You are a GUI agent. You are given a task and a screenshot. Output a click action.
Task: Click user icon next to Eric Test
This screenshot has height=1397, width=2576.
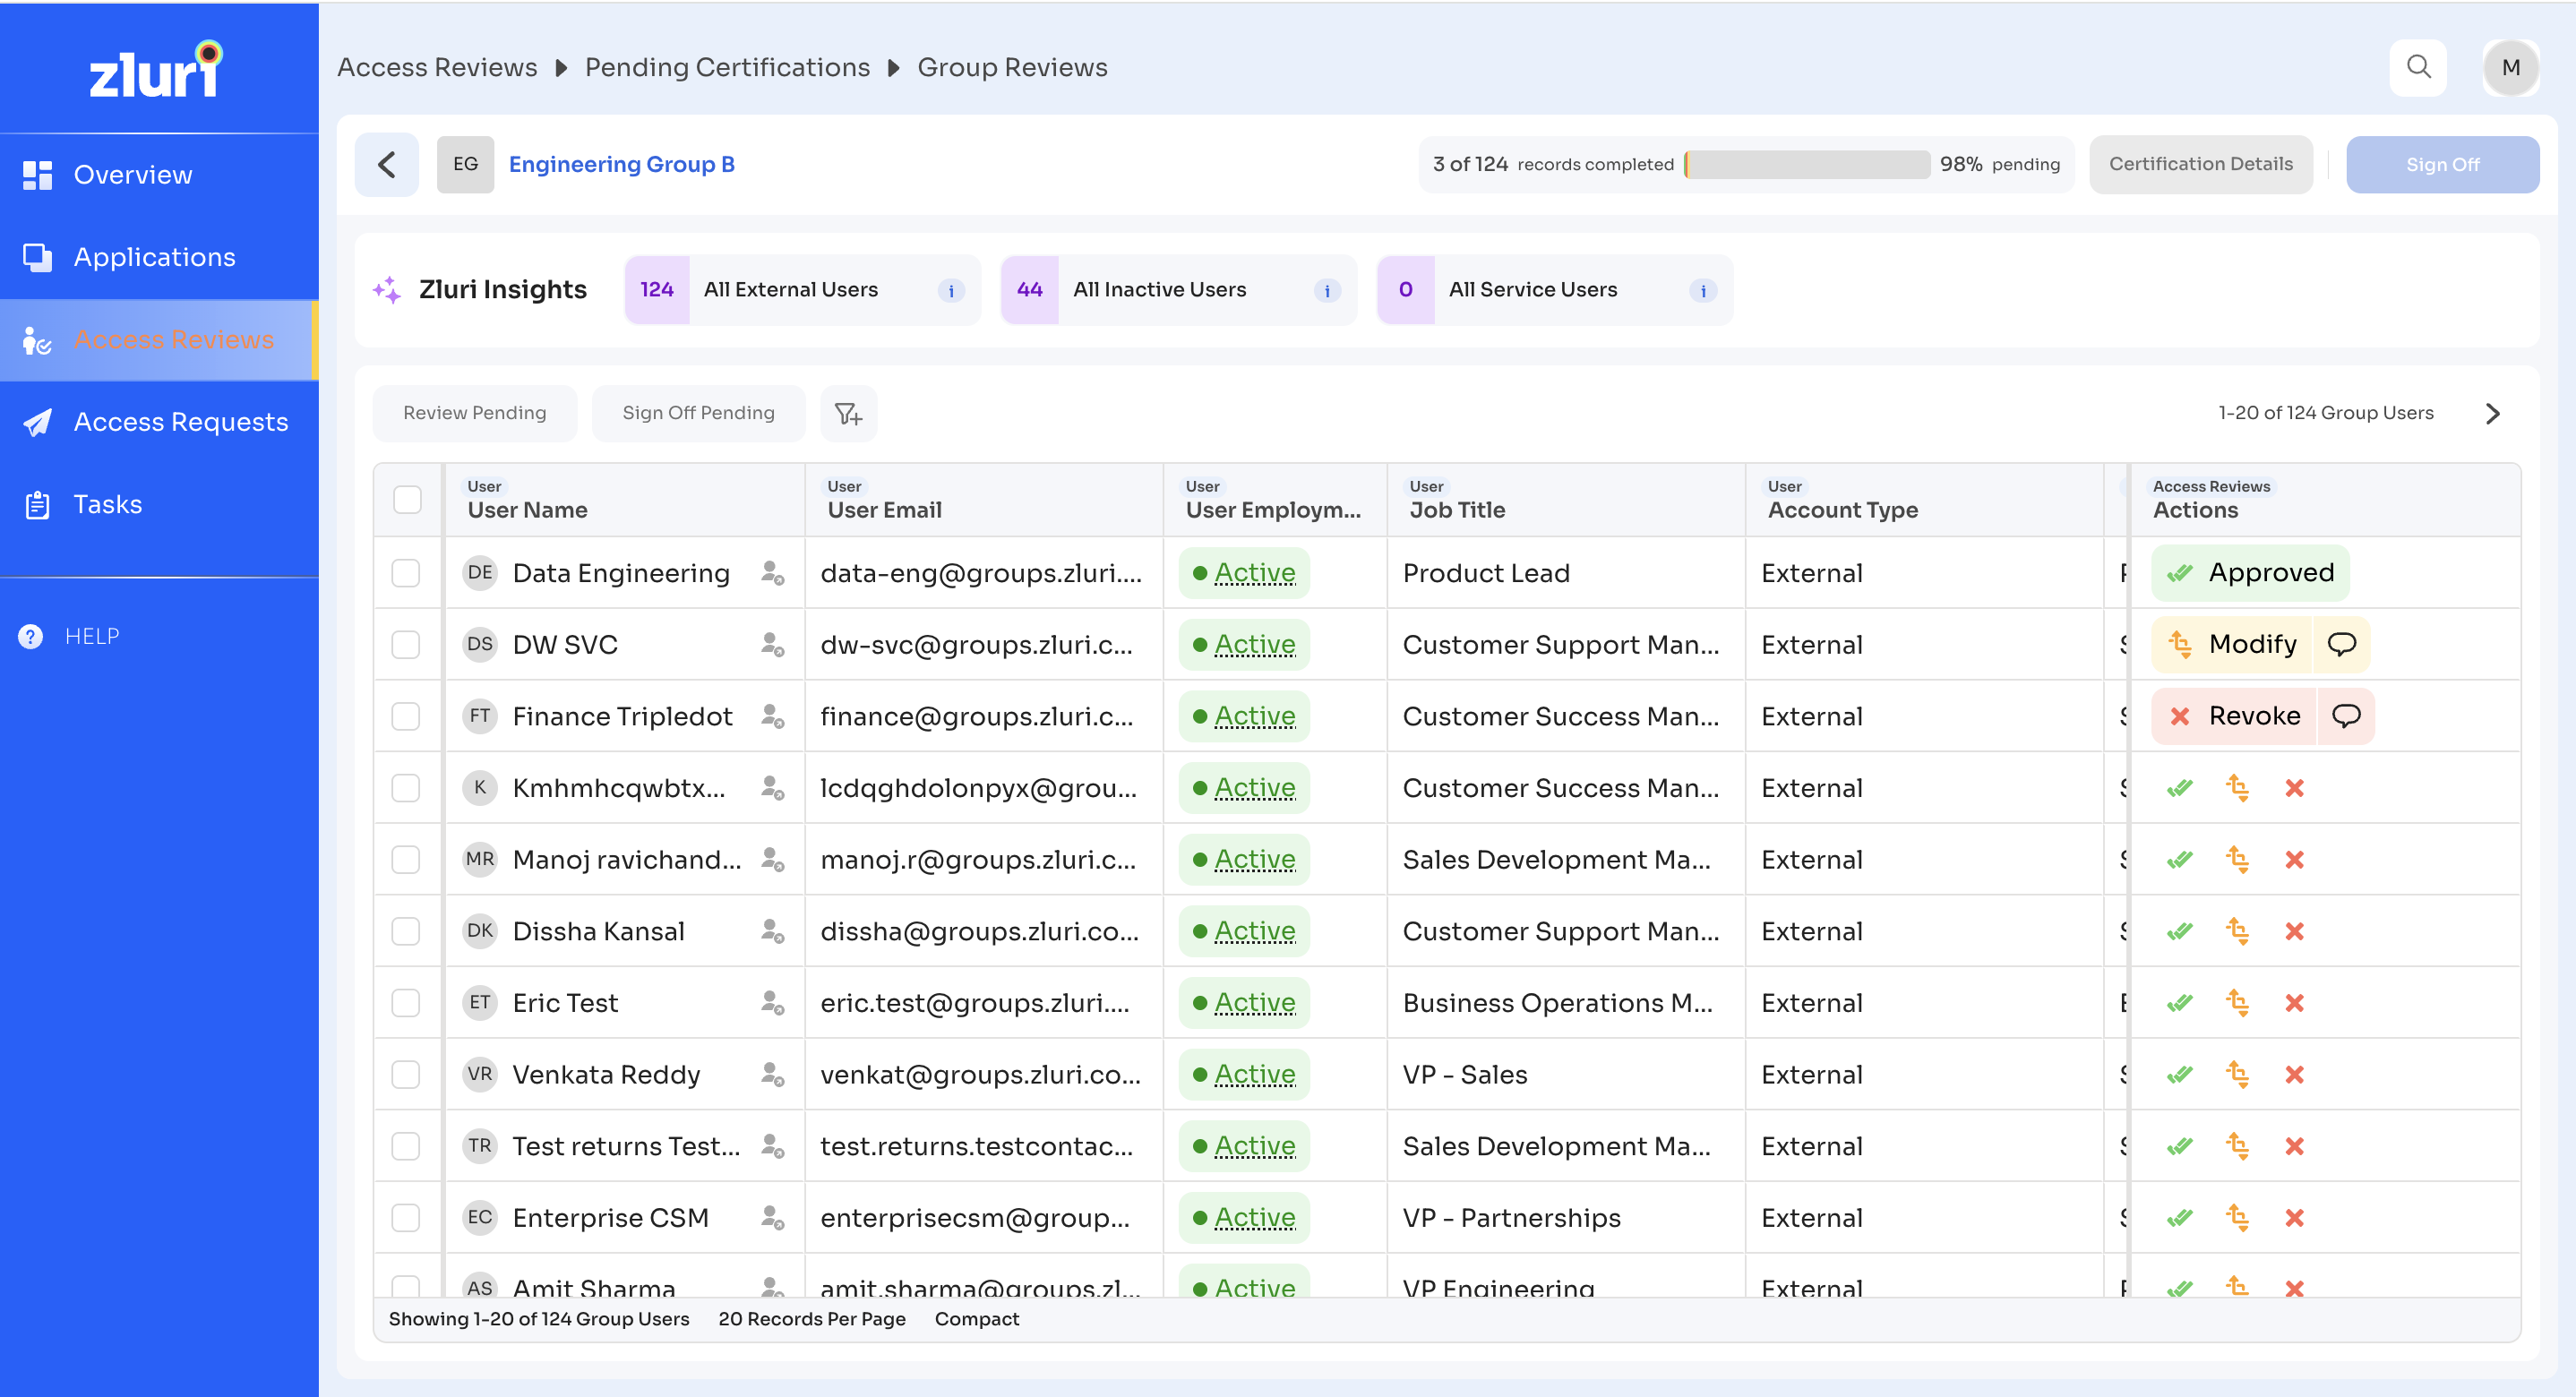(772, 1003)
